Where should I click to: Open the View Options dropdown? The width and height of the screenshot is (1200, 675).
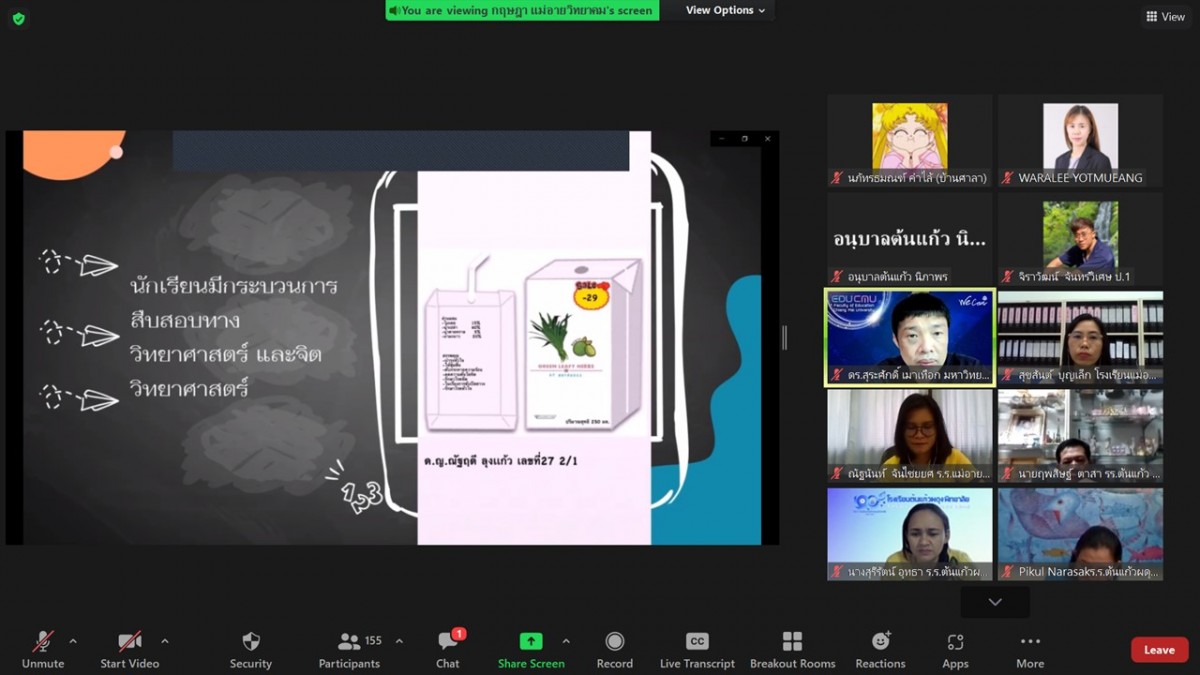tap(726, 10)
